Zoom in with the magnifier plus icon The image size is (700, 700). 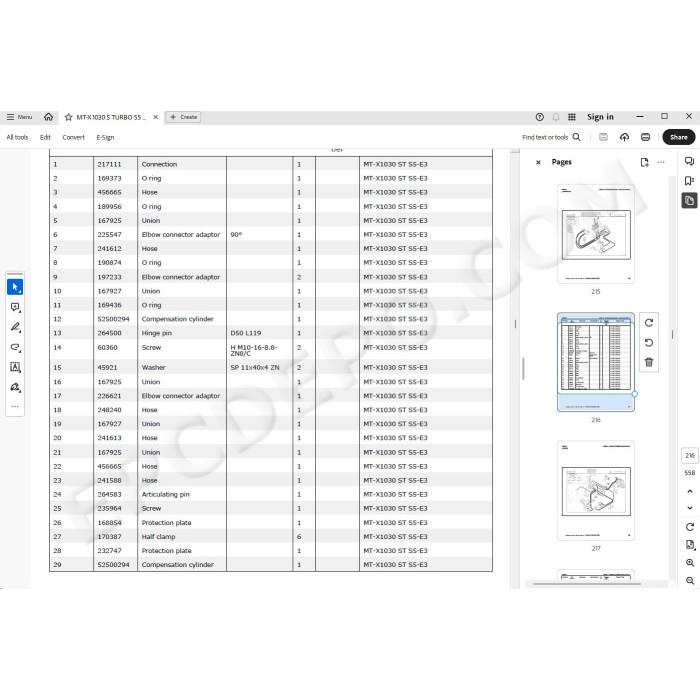[x=690, y=563]
